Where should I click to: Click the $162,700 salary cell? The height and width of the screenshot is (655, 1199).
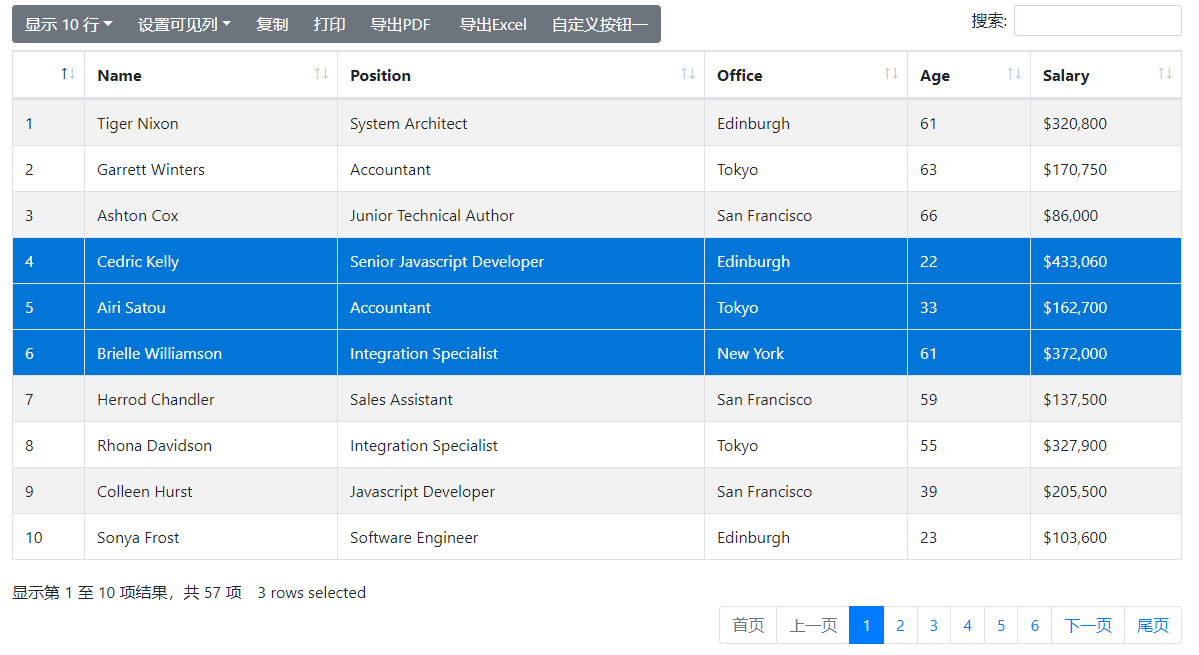(1106, 306)
